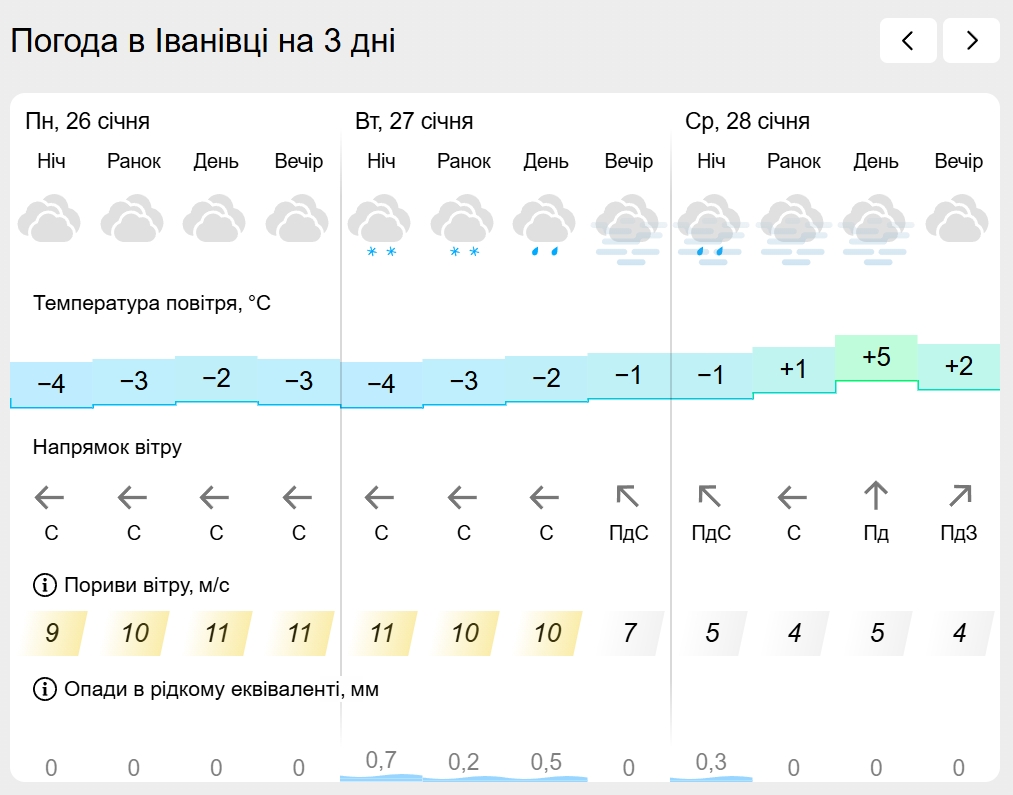Screen dimensions: 1013x795
Task: Click the Погода в Іванівці на 3 дні heading
Action: pos(203,42)
